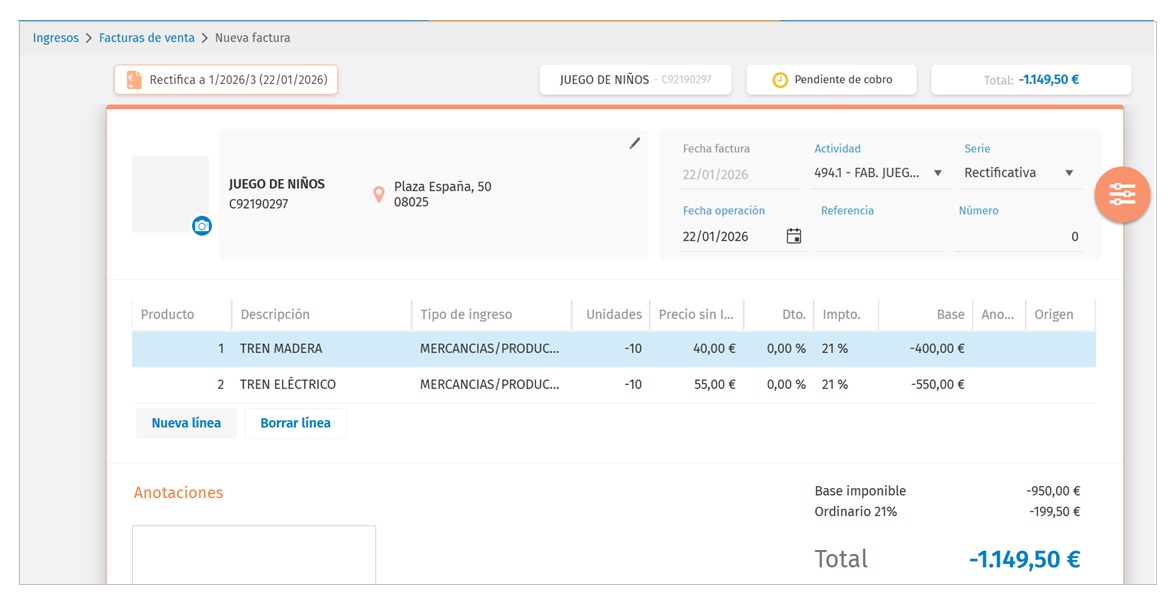Expand the Actividad dropdown

(938, 173)
